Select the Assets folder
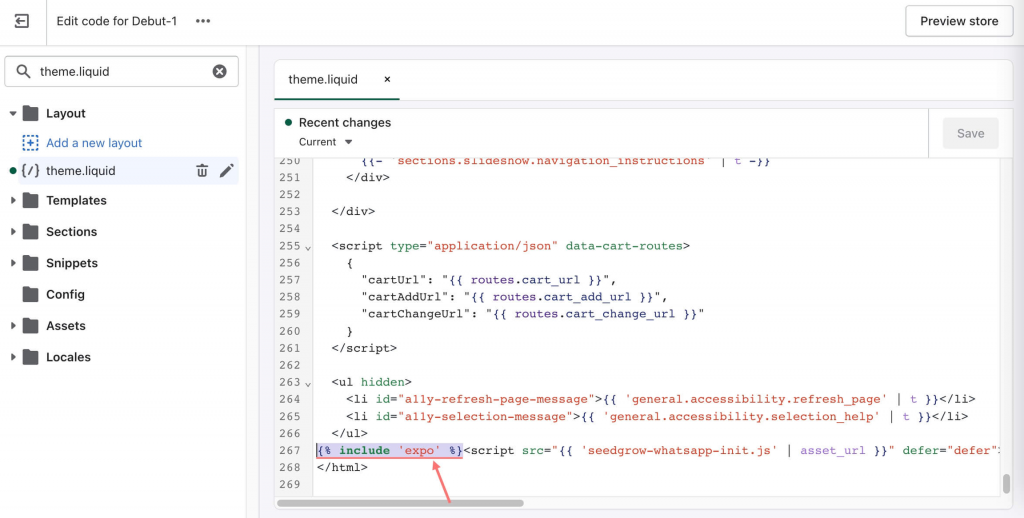The height and width of the screenshot is (518, 1024). [x=65, y=326]
